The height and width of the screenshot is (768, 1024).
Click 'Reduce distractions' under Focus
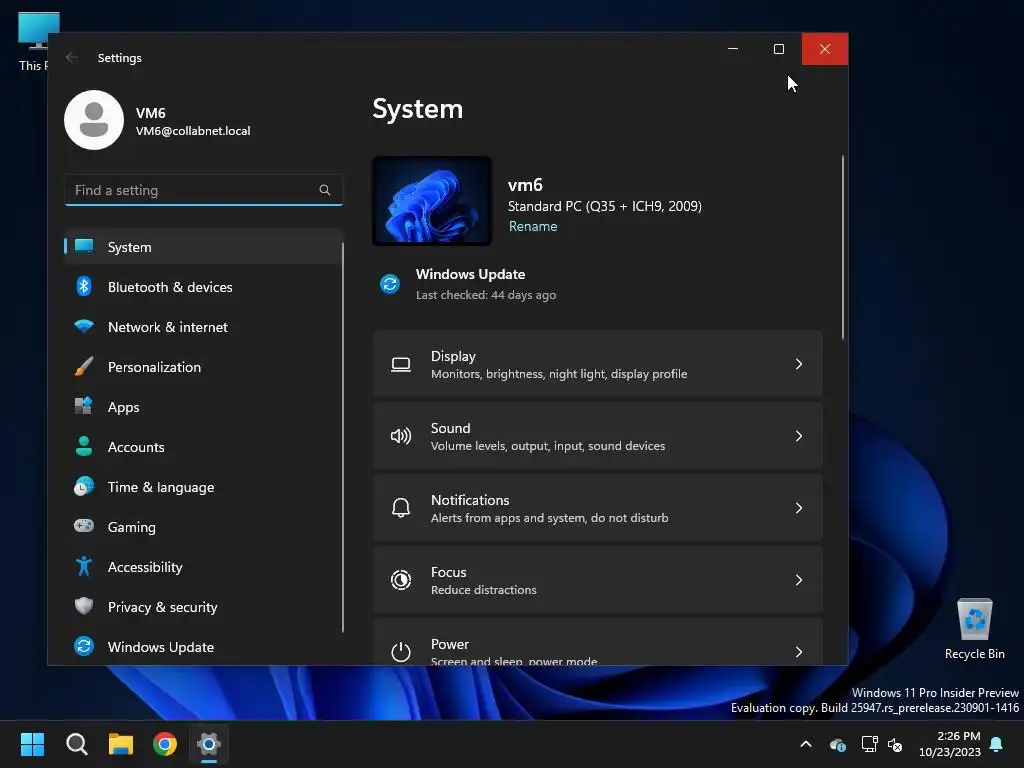pos(483,590)
